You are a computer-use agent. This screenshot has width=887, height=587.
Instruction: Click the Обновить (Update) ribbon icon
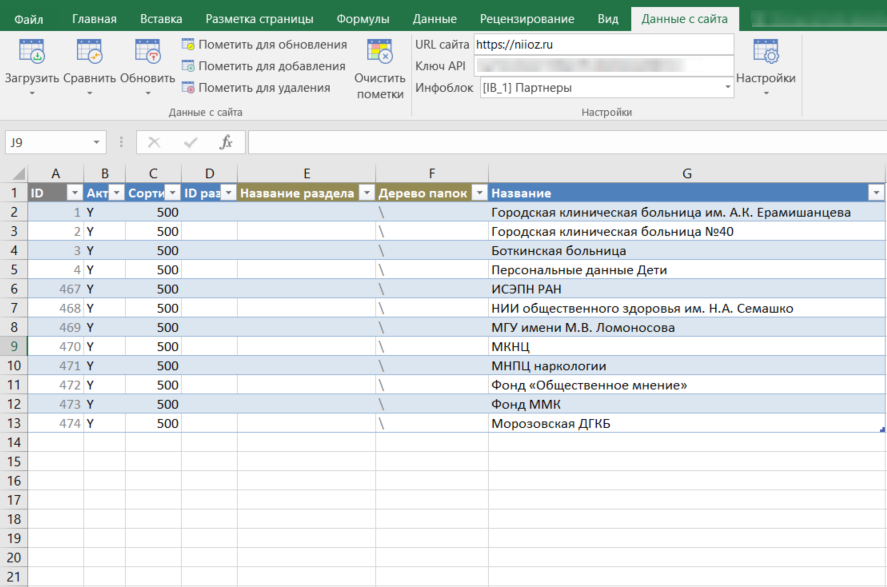(147, 52)
